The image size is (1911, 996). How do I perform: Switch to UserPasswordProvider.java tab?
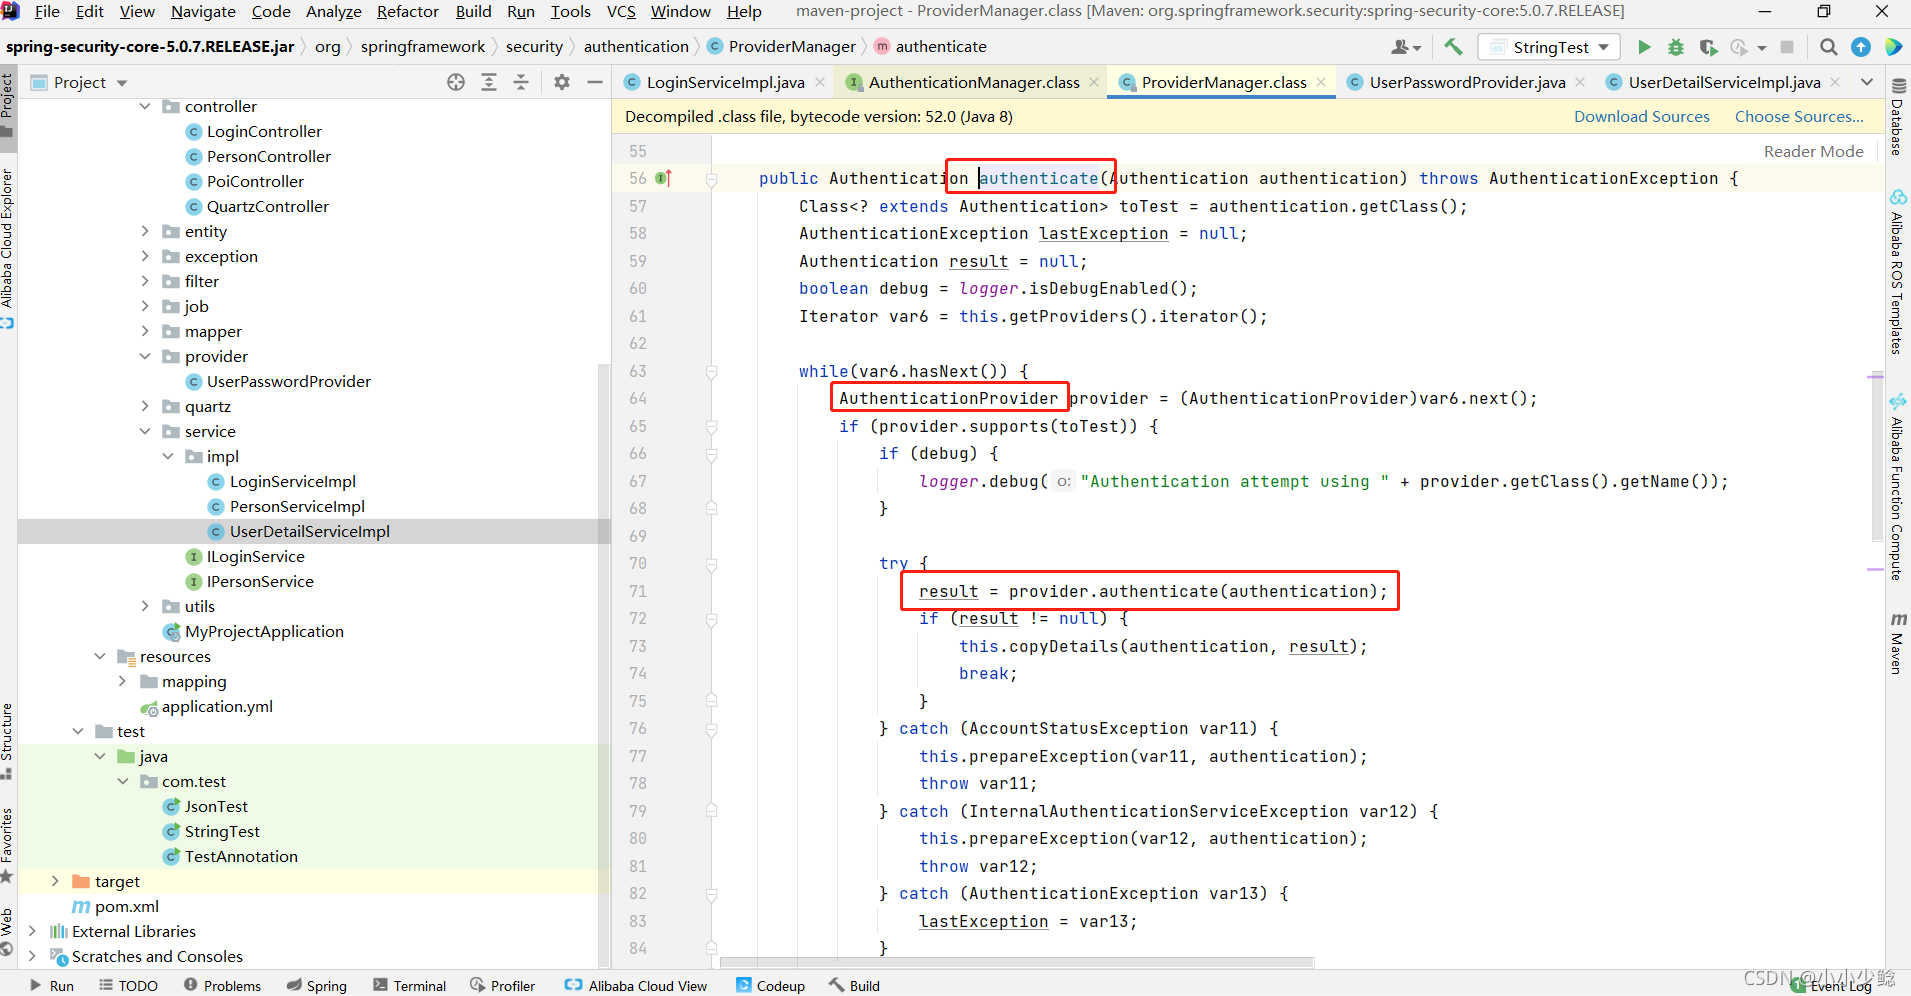pyautogui.click(x=1467, y=82)
